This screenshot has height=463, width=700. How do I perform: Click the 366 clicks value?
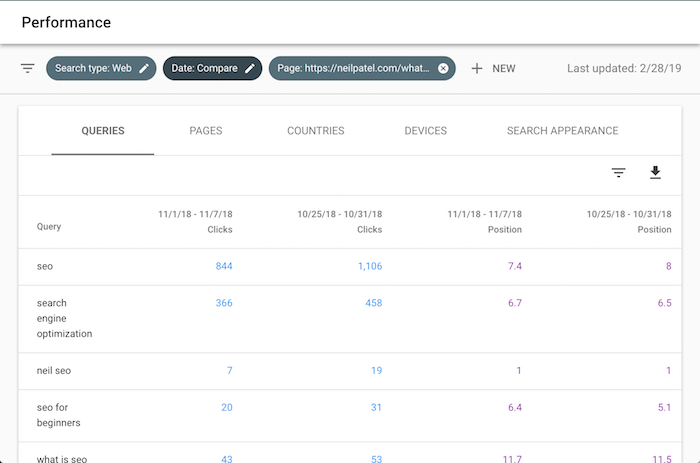coord(224,303)
